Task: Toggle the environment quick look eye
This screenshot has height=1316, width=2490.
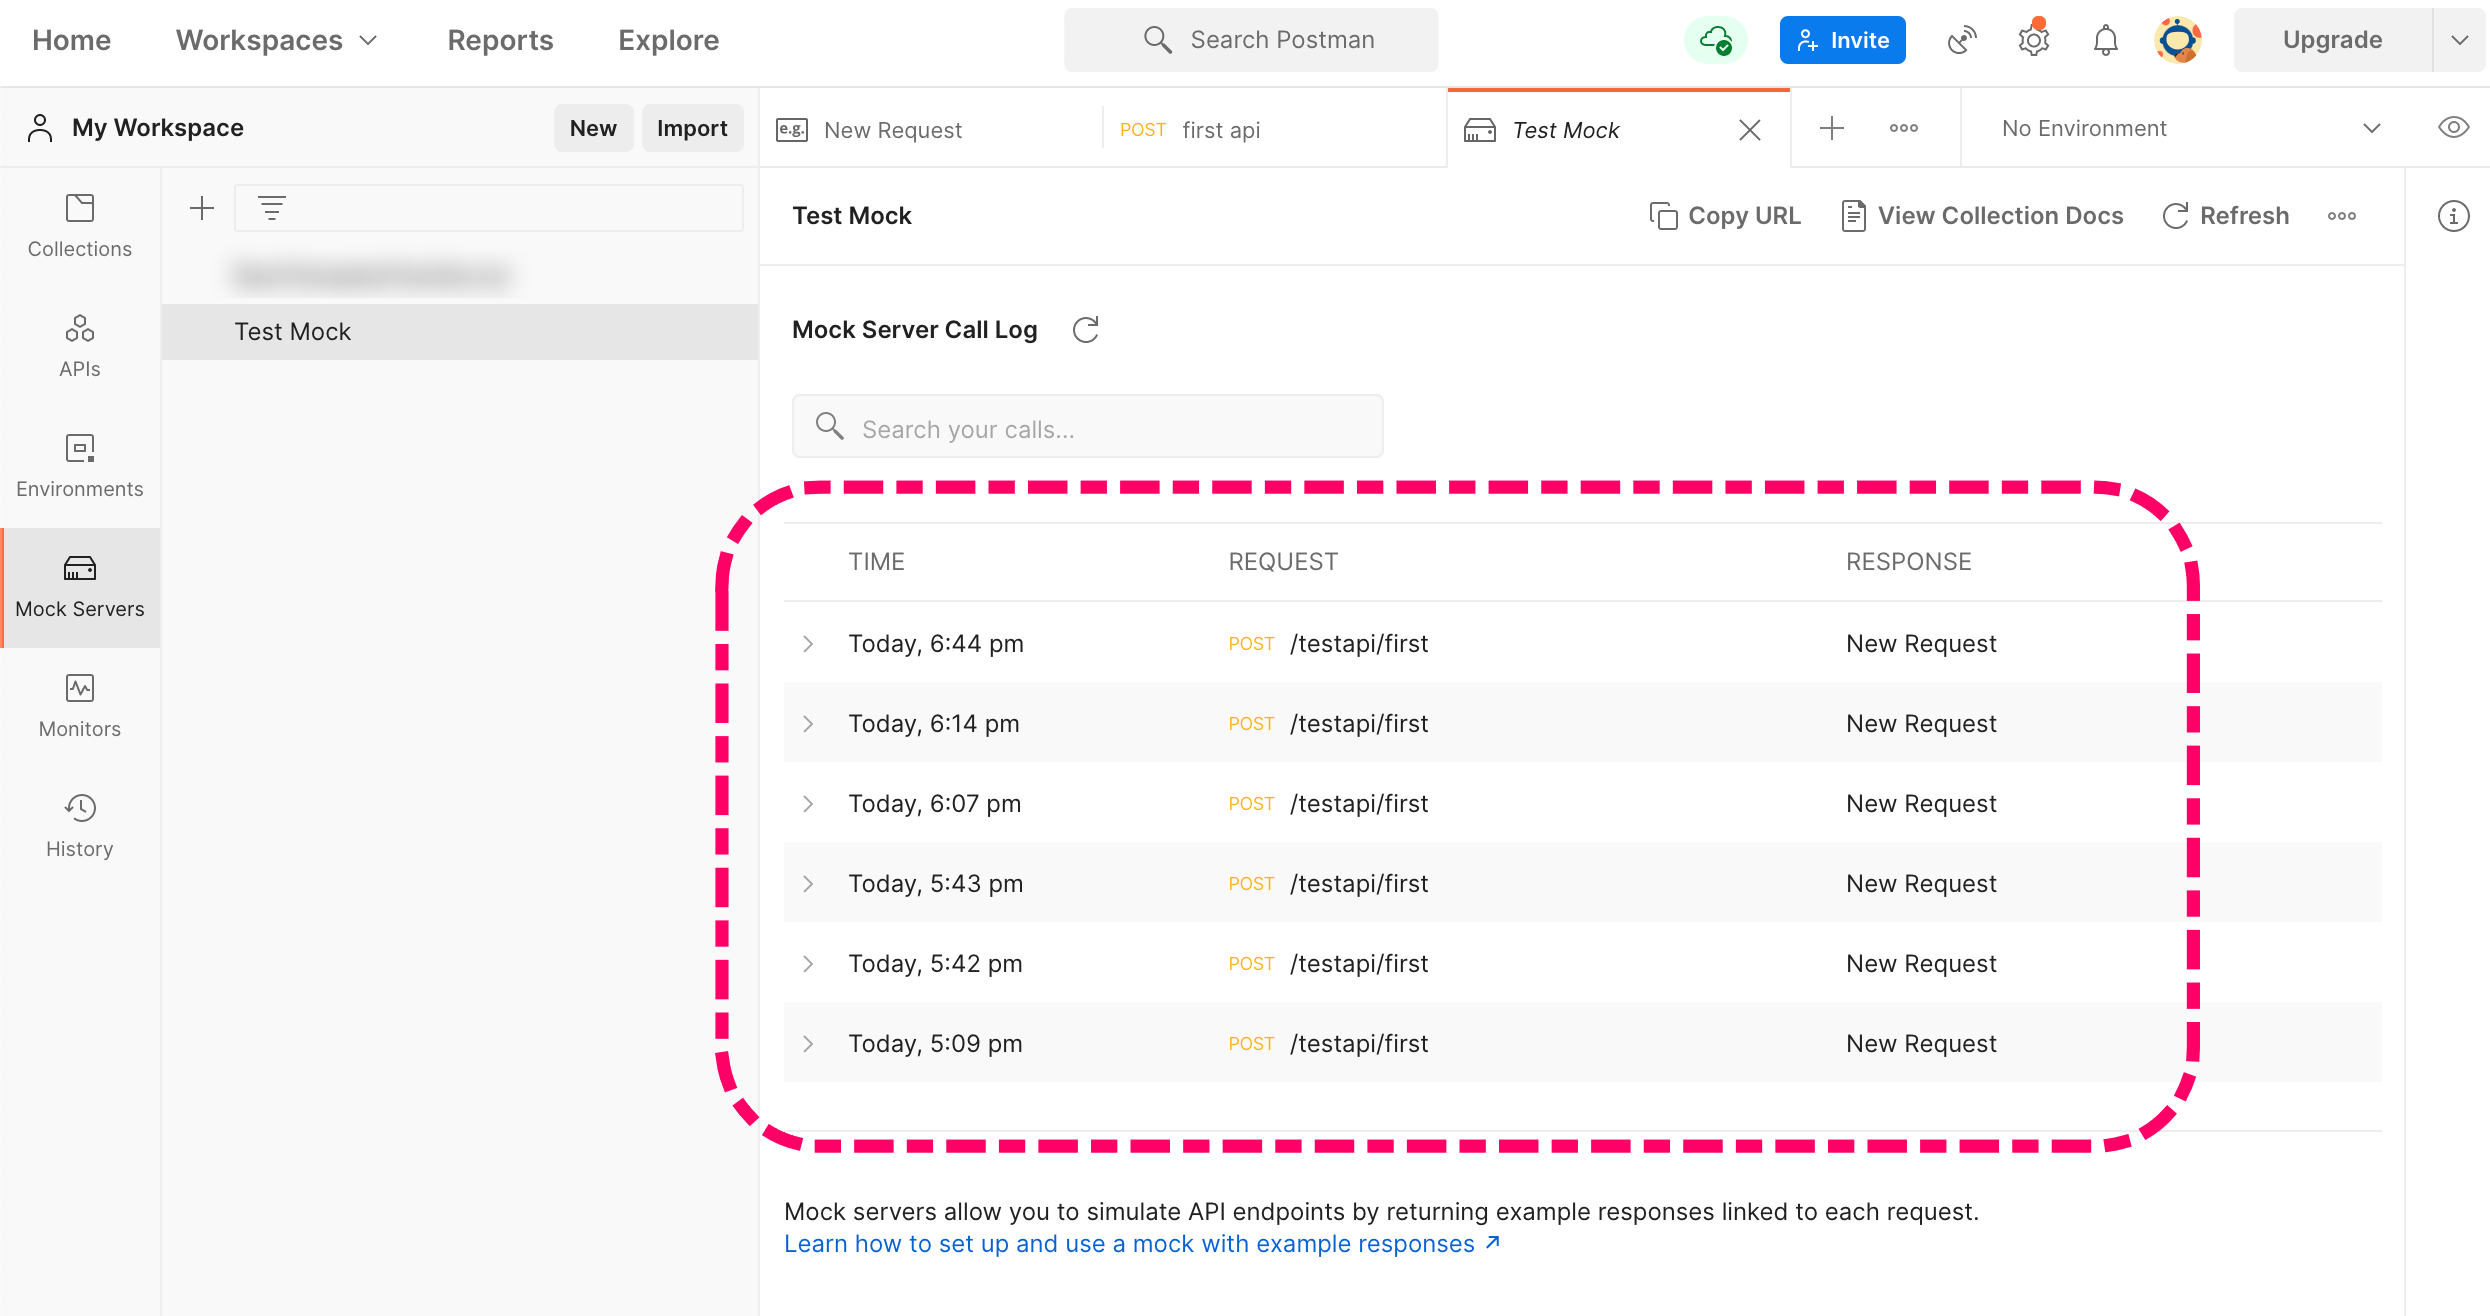Action: click(2453, 128)
